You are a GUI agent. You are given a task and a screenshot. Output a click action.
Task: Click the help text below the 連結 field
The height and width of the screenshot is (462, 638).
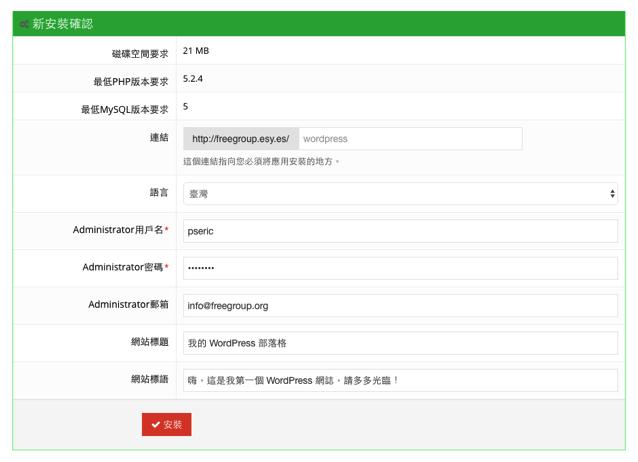pos(261,162)
